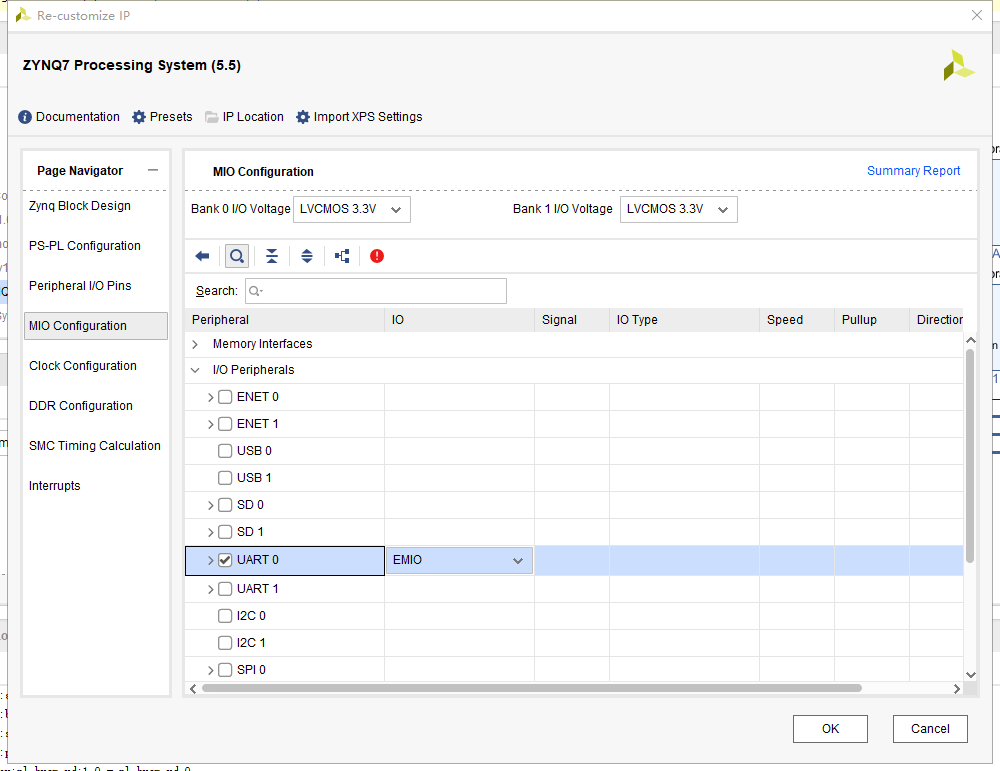Go to DDR Configuration page
The height and width of the screenshot is (771, 1000).
(81, 406)
